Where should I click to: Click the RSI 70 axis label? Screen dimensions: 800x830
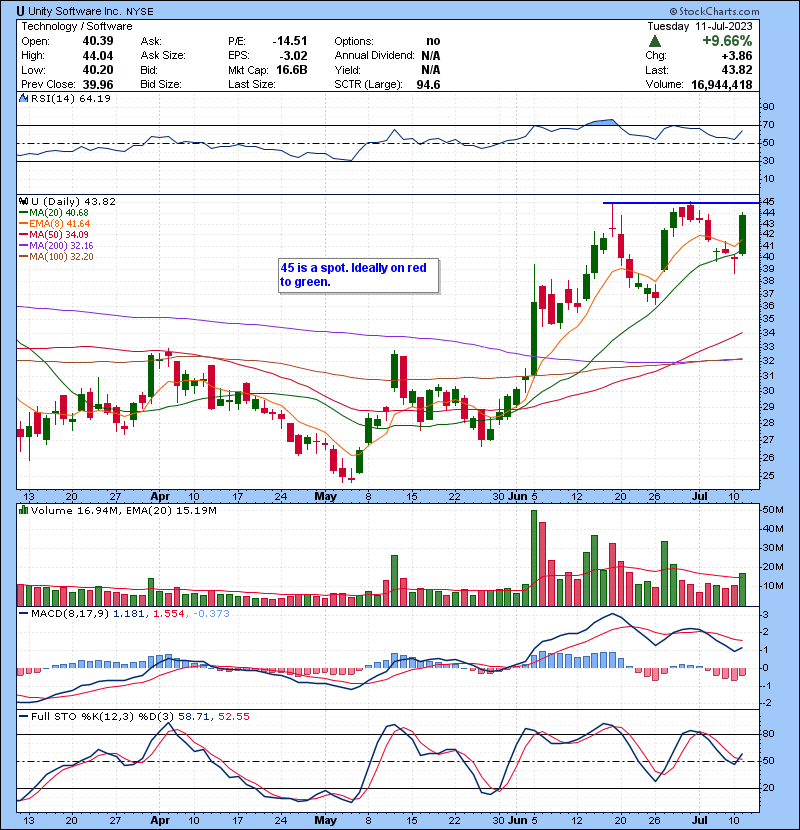pyautogui.click(x=768, y=125)
